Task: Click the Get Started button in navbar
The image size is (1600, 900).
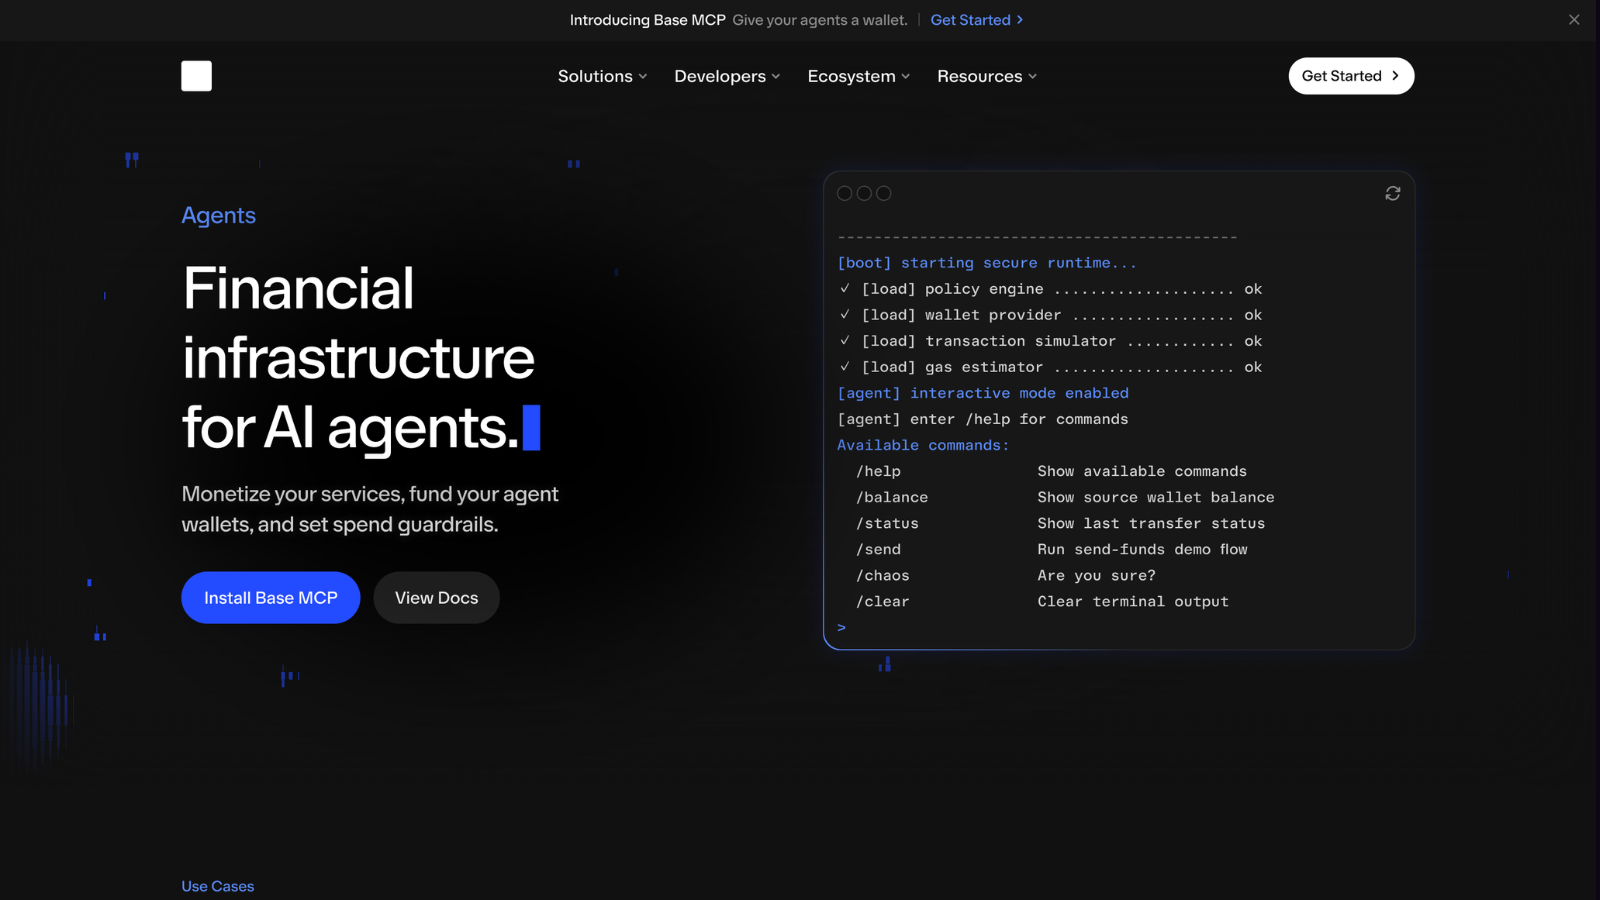Action: point(1351,76)
